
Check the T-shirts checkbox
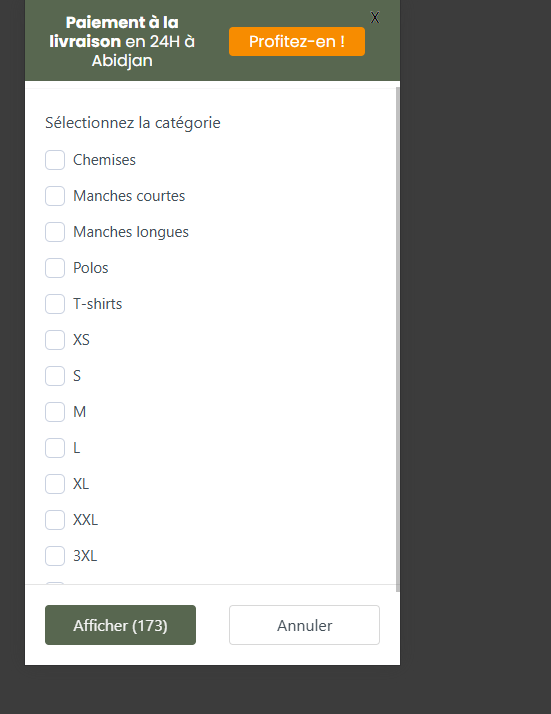coord(55,304)
